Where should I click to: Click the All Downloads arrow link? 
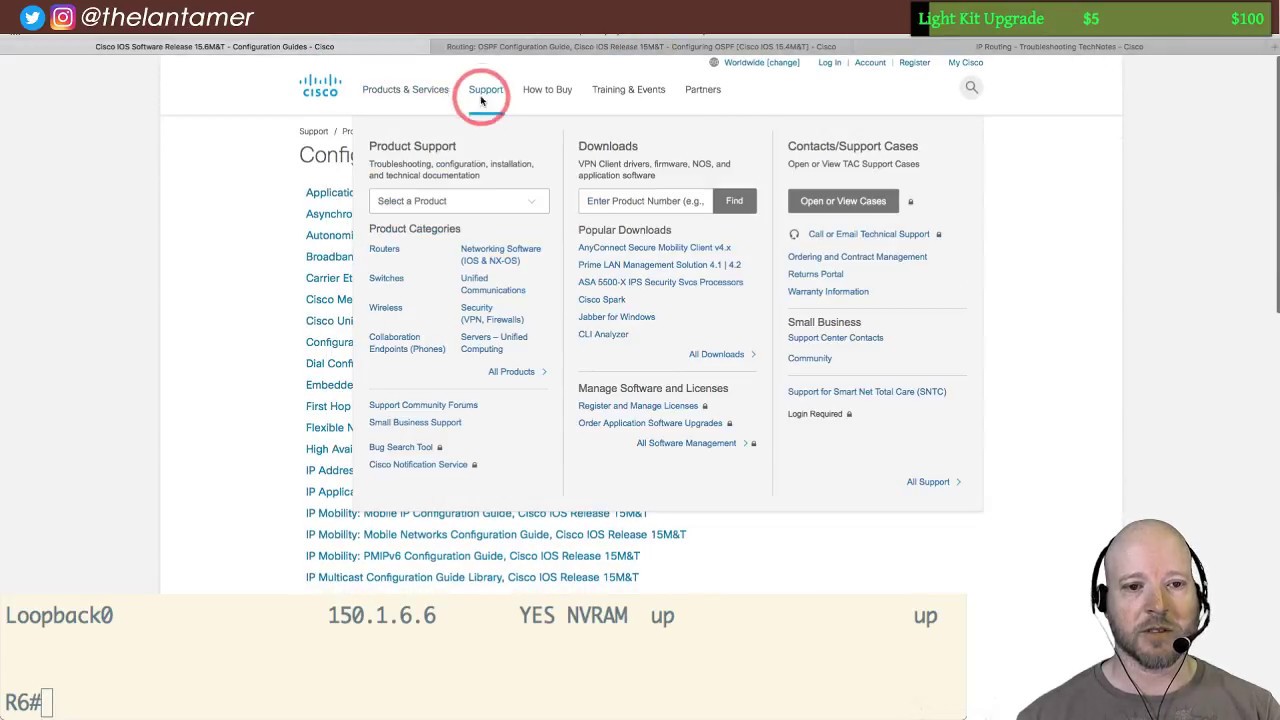click(x=722, y=354)
